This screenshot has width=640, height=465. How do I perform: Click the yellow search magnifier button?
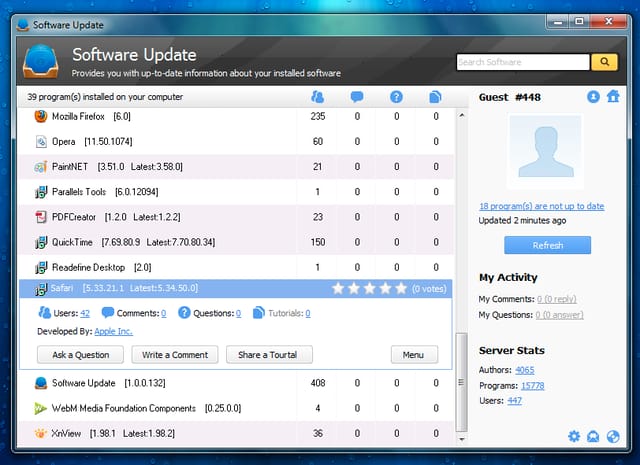[604, 62]
